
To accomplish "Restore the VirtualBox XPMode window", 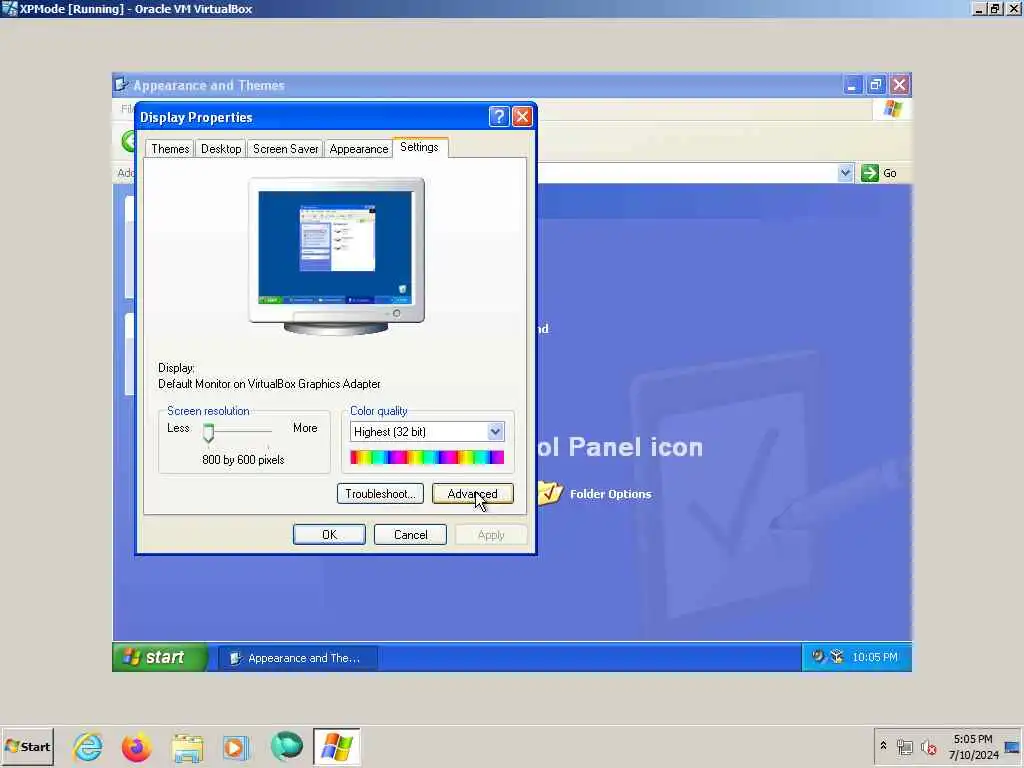I will (x=995, y=9).
